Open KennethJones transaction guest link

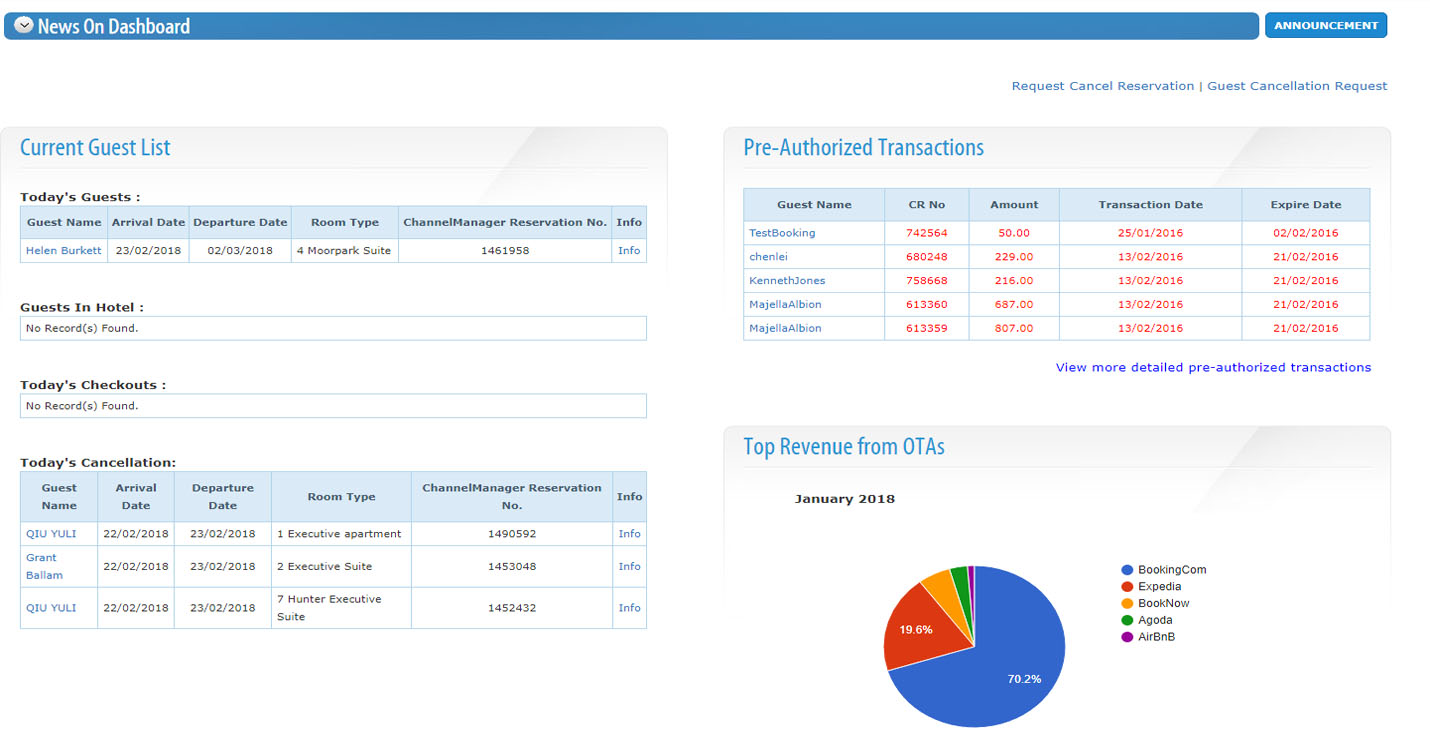click(x=787, y=281)
